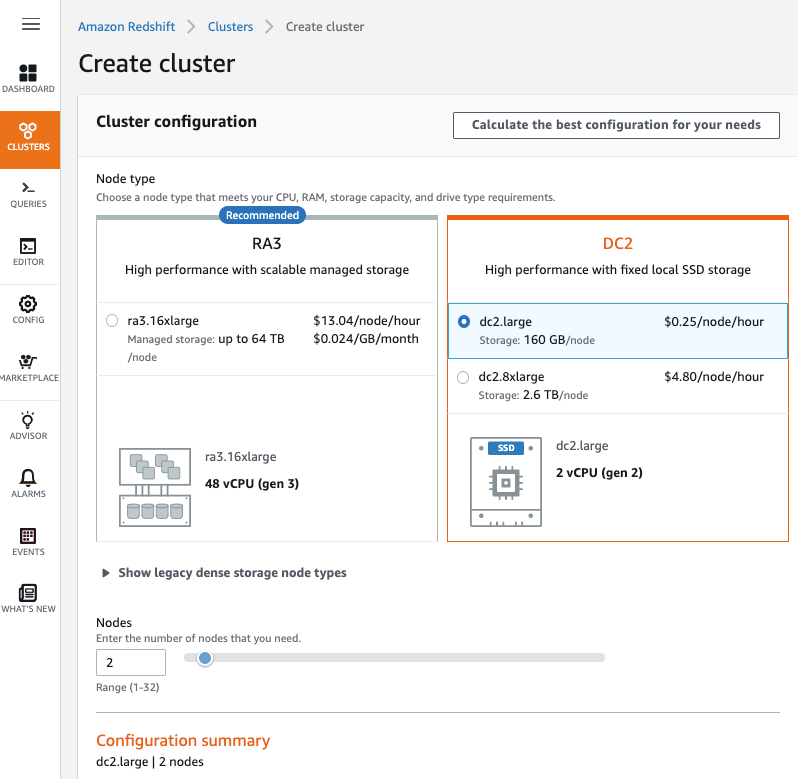
Task: Open the Marketplace cart icon
Action: pyautogui.click(x=28, y=361)
